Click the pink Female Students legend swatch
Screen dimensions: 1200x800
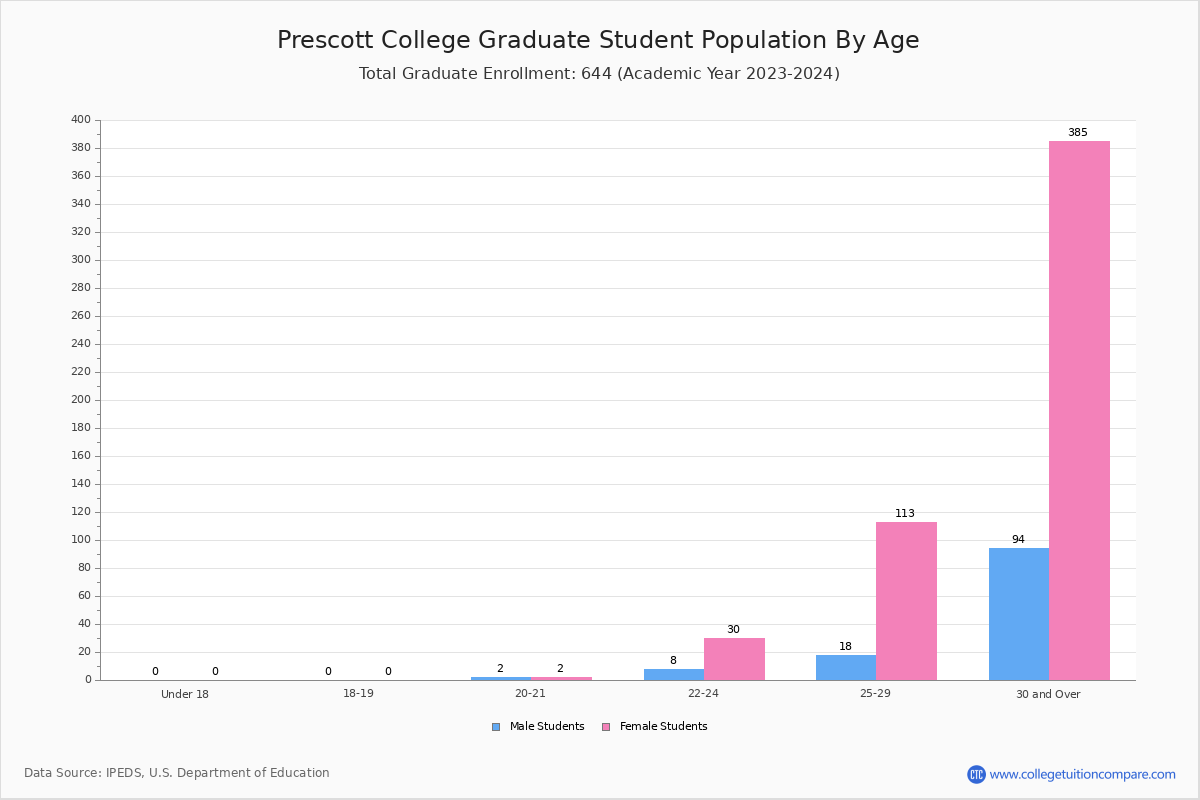coord(606,727)
